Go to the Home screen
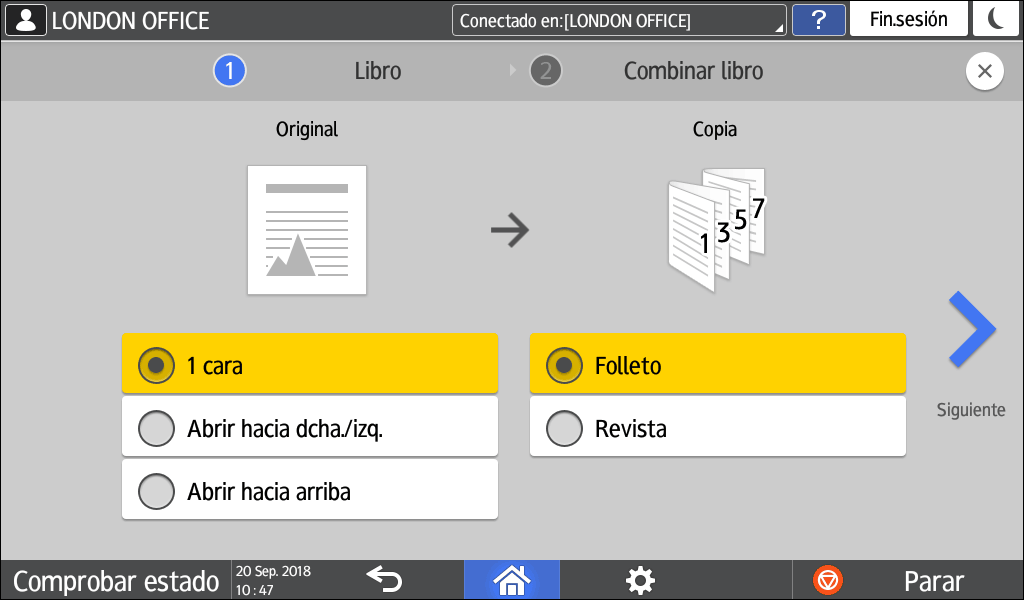 511,580
